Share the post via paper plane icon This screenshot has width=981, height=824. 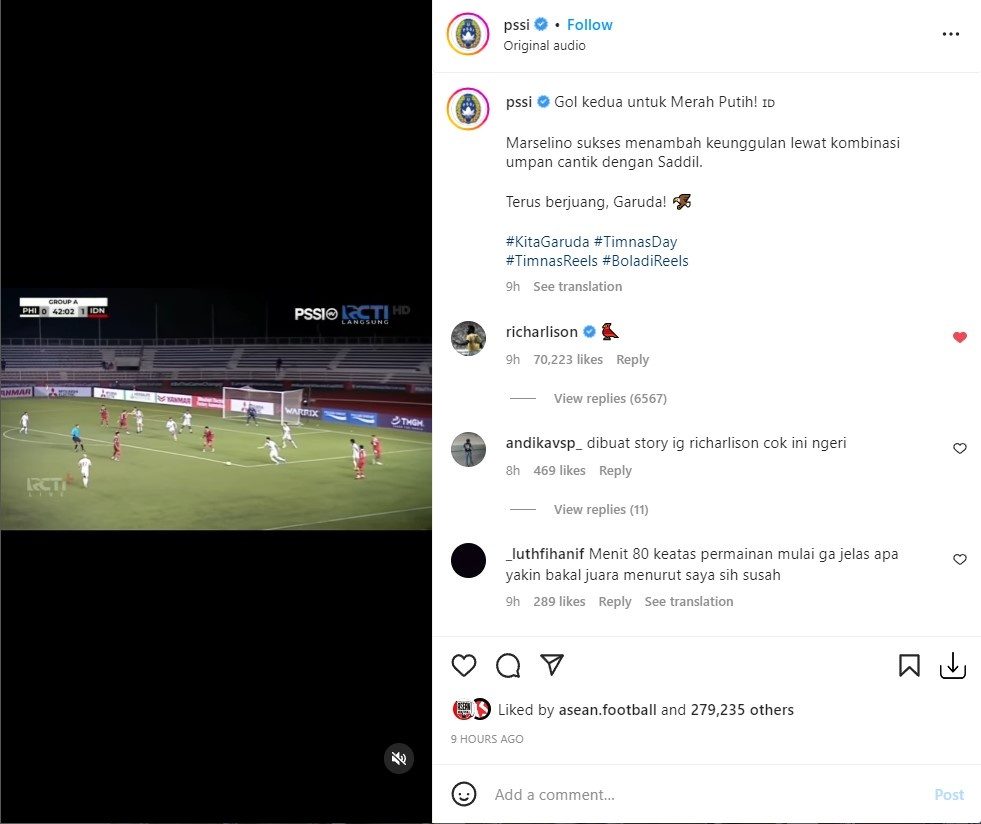pyautogui.click(x=552, y=664)
